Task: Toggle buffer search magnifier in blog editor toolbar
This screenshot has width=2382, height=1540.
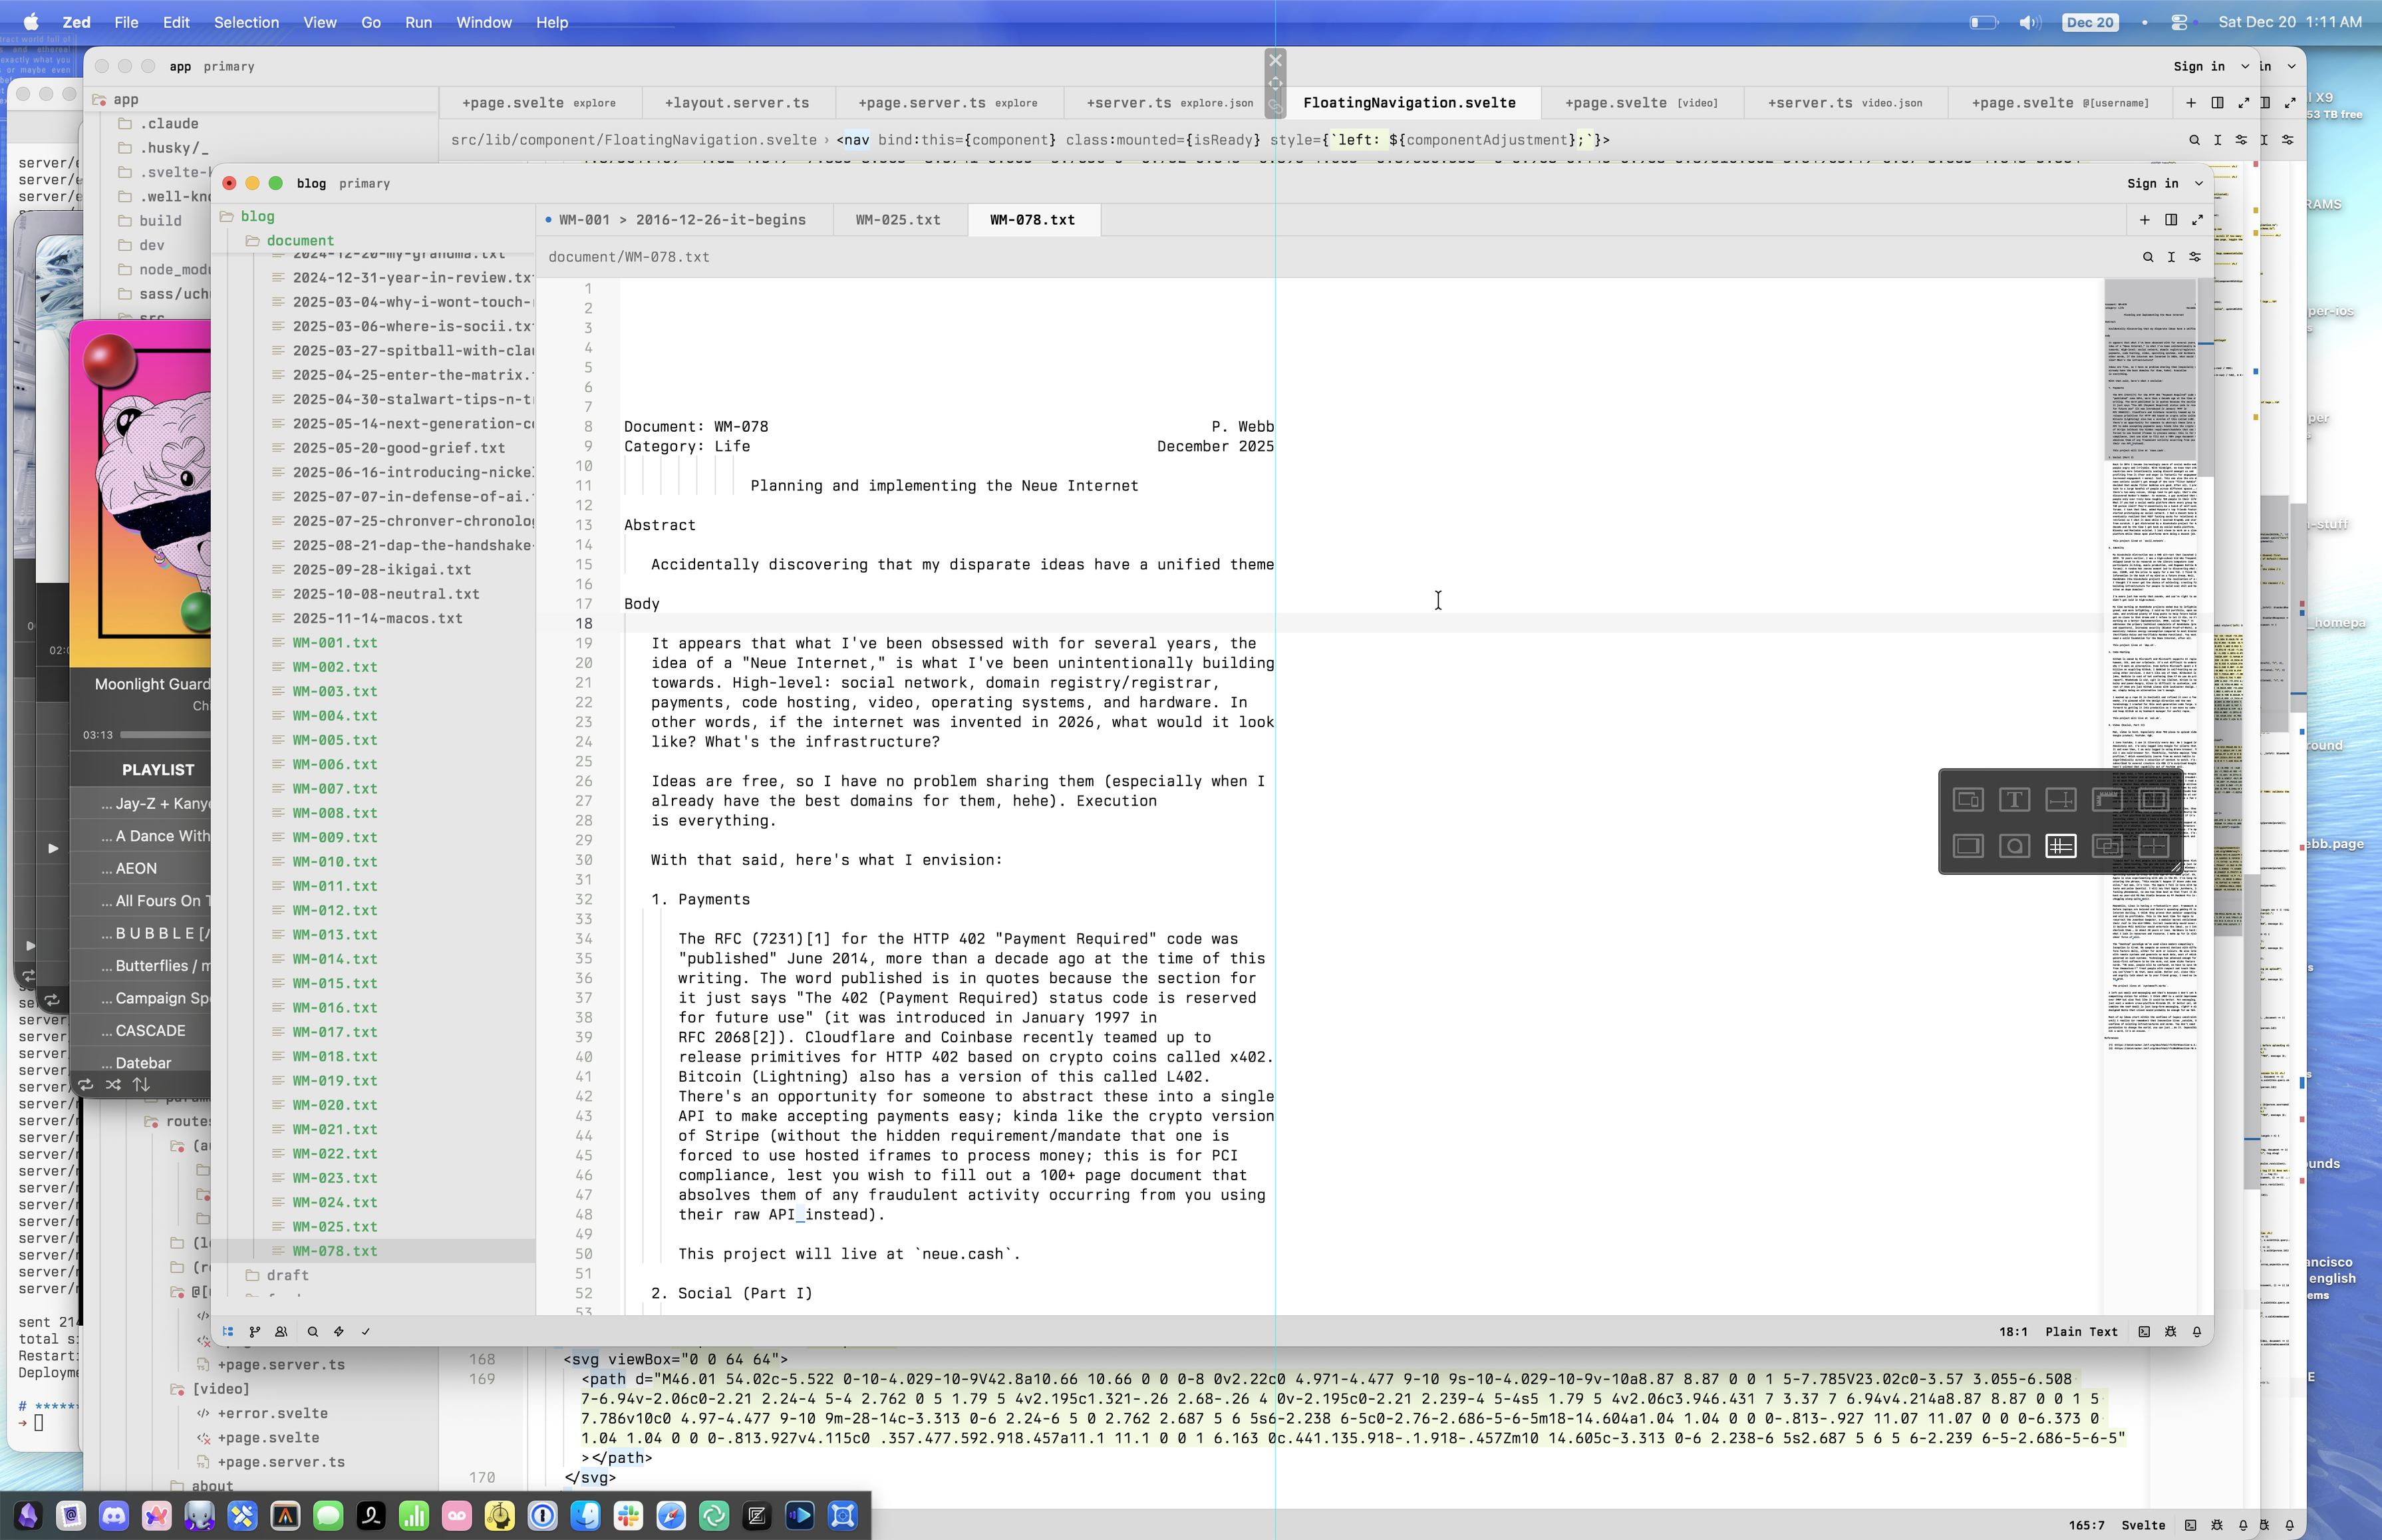Action: pyautogui.click(x=2148, y=257)
